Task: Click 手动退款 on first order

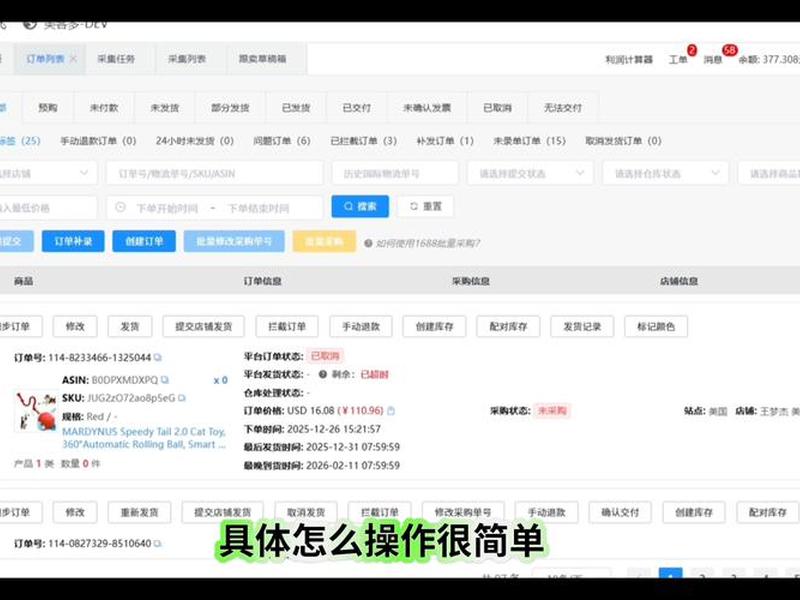Action: [361, 327]
